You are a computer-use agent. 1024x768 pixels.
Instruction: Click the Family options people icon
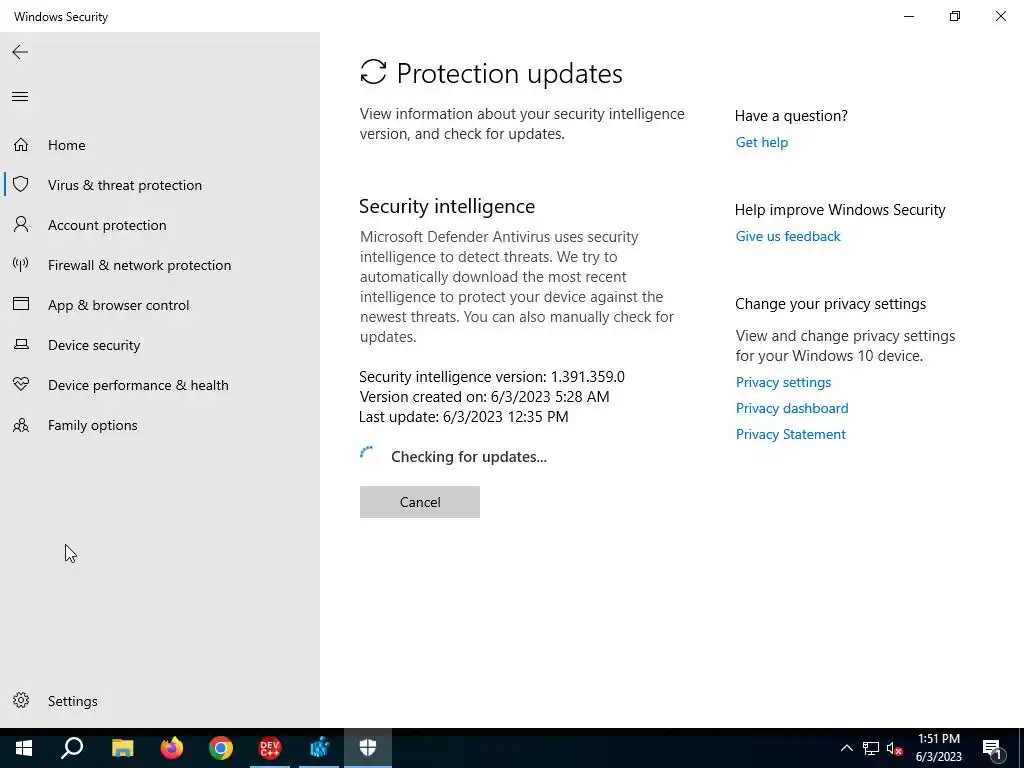(21, 425)
